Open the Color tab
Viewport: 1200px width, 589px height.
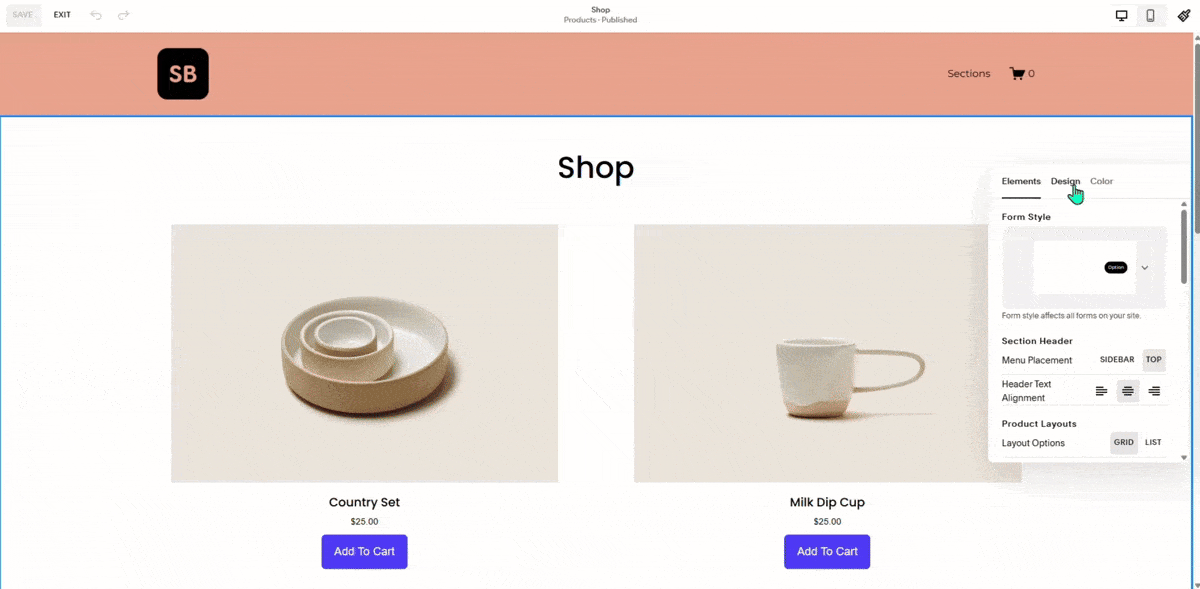(1101, 181)
